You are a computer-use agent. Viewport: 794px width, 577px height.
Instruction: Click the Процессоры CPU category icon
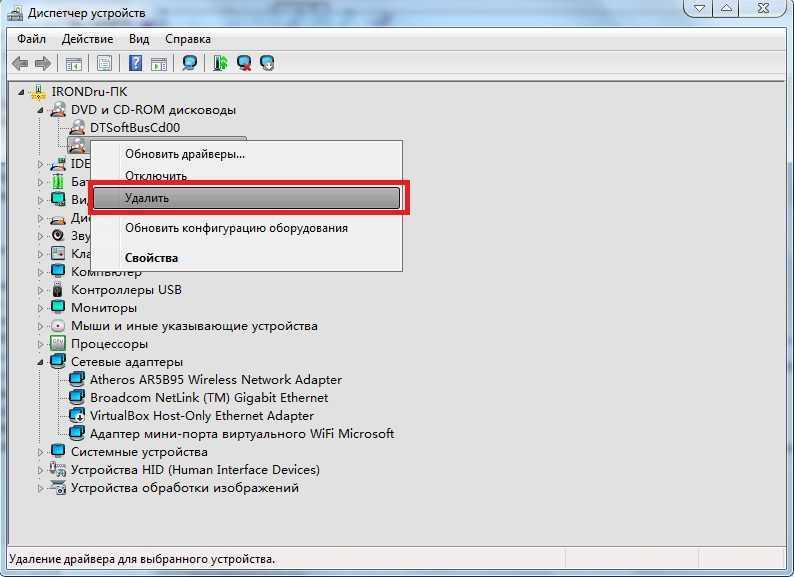(58, 343)
